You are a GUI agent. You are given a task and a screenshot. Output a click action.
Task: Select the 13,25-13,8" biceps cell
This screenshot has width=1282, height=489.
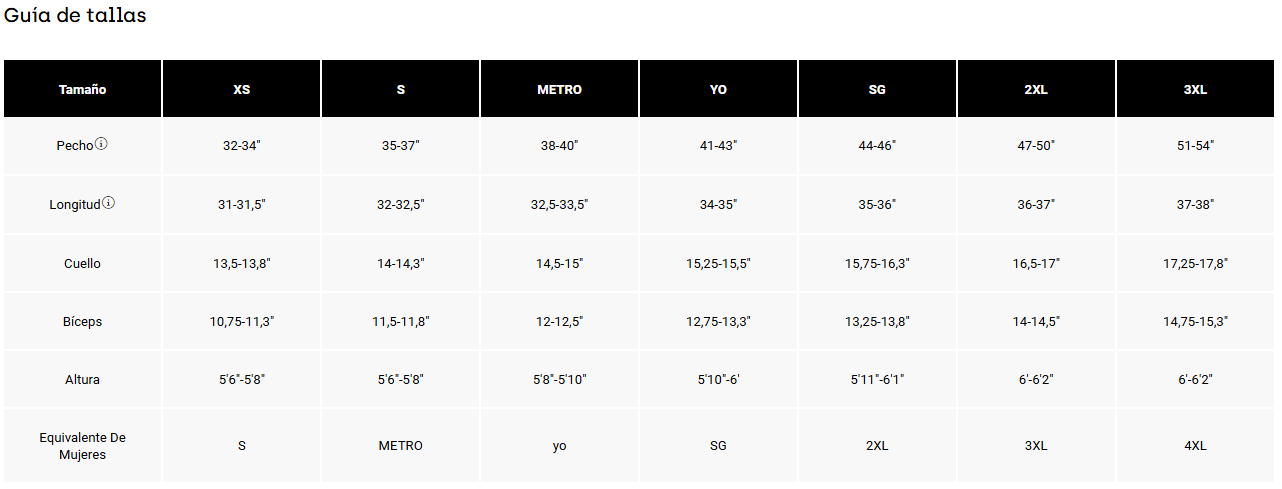[x=877, y=322]
